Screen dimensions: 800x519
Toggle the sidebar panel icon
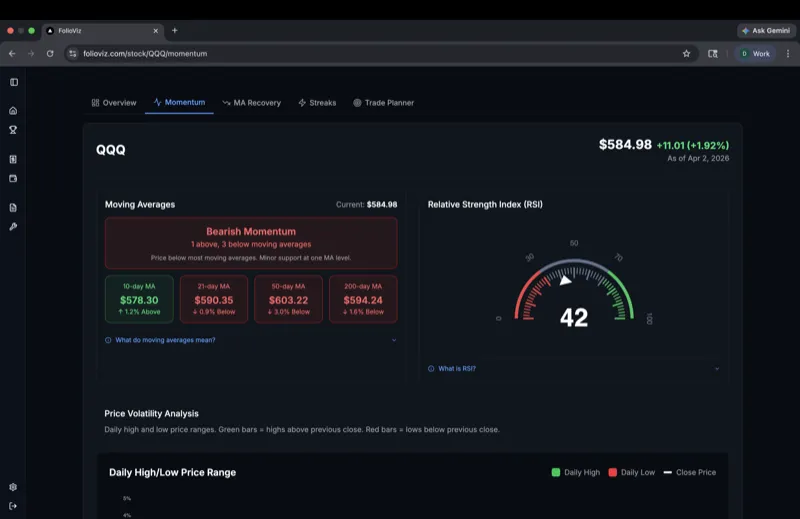[x=14, y=82]
